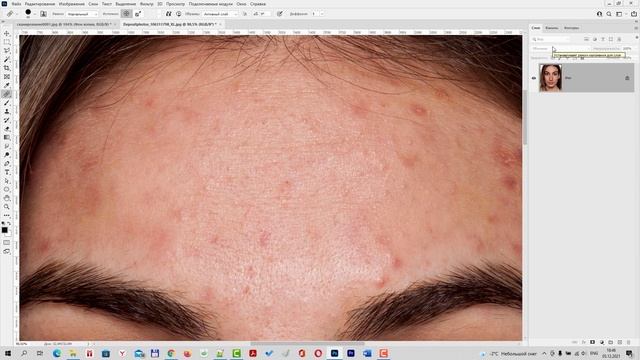
Task: Open the Sample 'Активный слой' dropdown
Action: click(220, 14)
